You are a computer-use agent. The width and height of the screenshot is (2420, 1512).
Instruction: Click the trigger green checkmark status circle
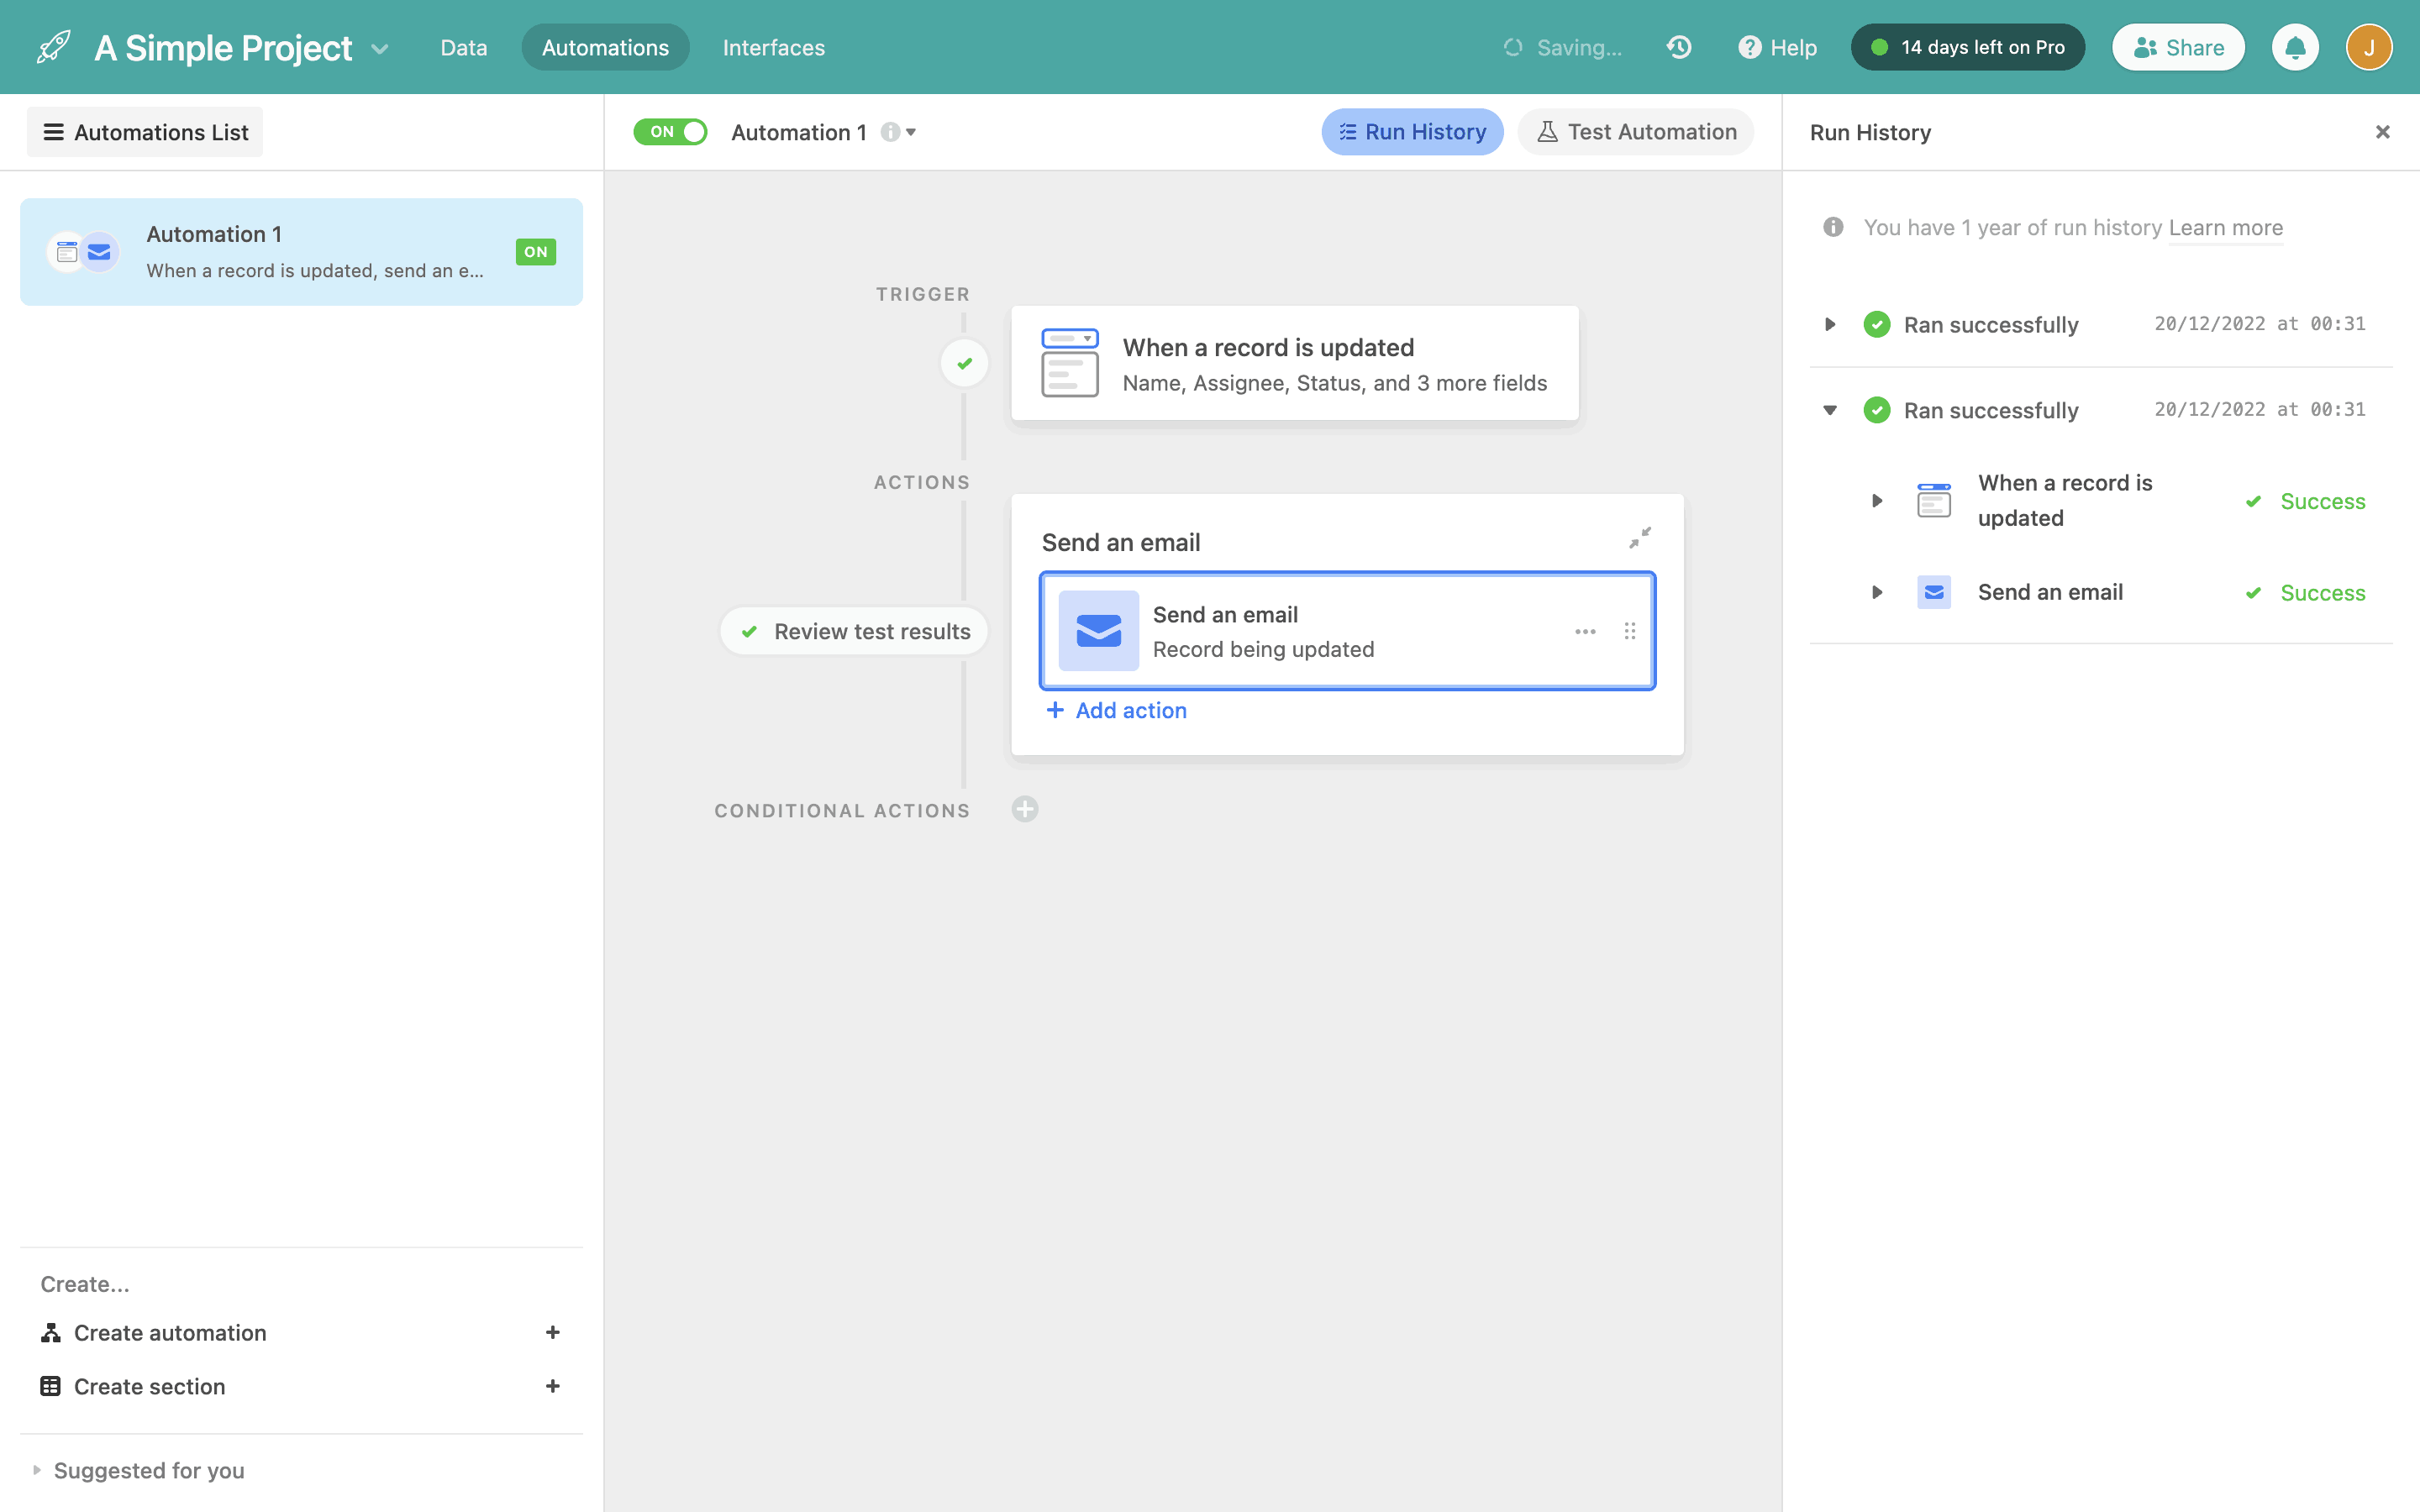pos(964,363)
